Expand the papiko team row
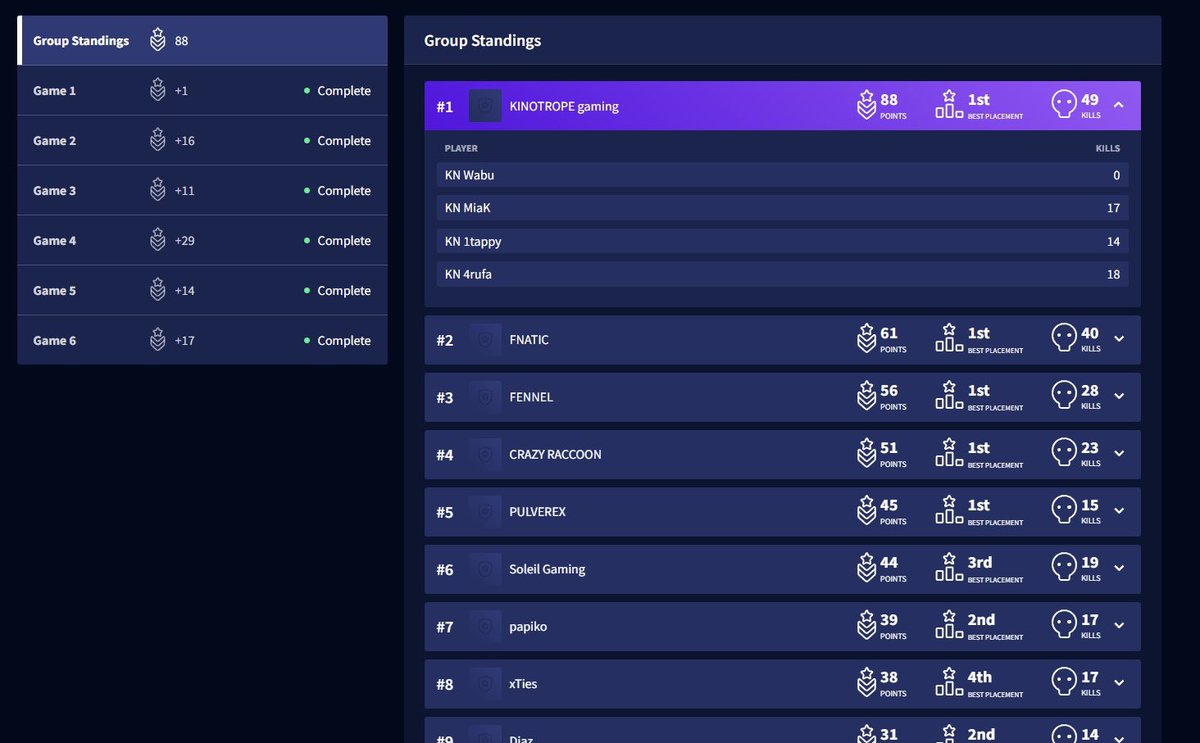This screenshot has width=1200, height=743. click(1119, 626)
